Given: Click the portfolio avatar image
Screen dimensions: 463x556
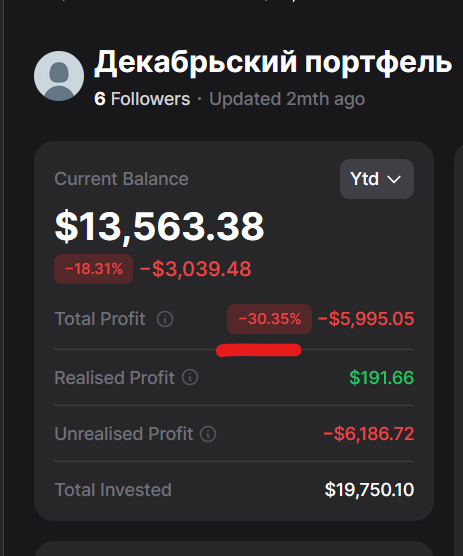Looking at the screenshot, I should [x=59, y=76].
